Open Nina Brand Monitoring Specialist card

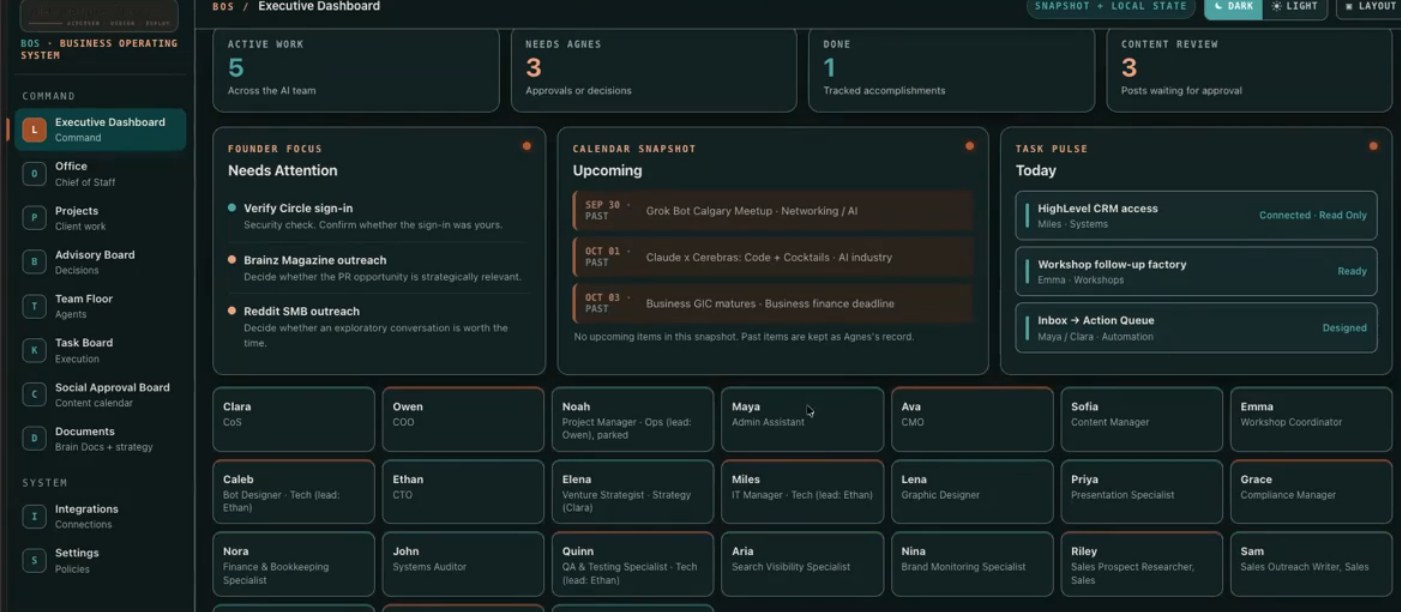(x=972, y=564)
